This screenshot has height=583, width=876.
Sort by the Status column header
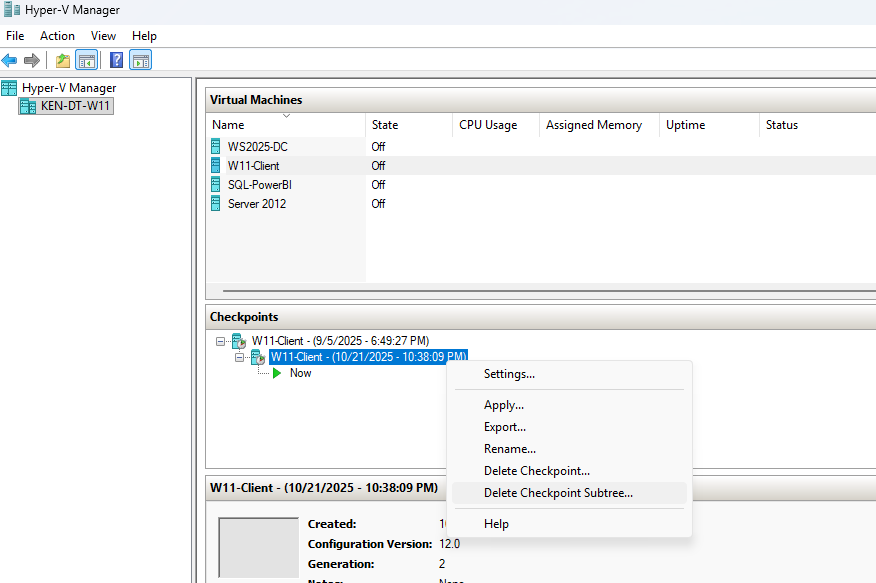[818, 125]
